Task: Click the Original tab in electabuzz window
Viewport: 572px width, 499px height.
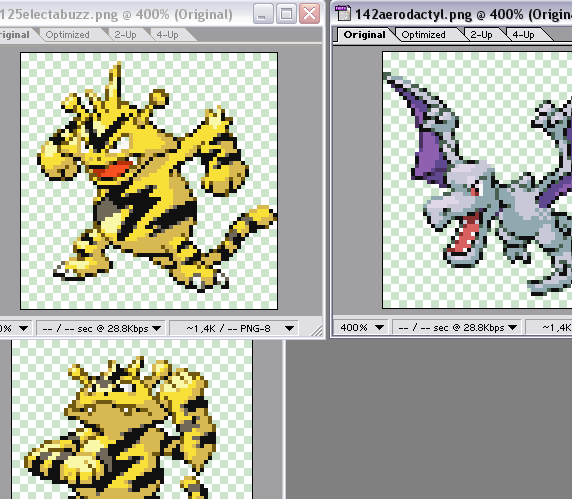Action: [16, 35]
